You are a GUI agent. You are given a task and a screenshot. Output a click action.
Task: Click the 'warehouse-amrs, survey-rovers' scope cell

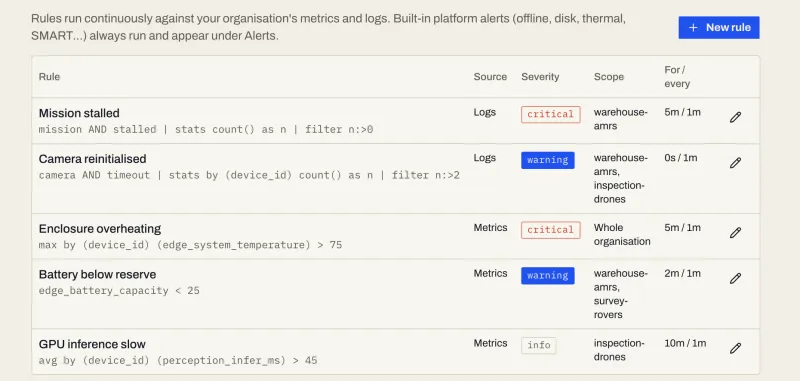[x=620, y=294]
